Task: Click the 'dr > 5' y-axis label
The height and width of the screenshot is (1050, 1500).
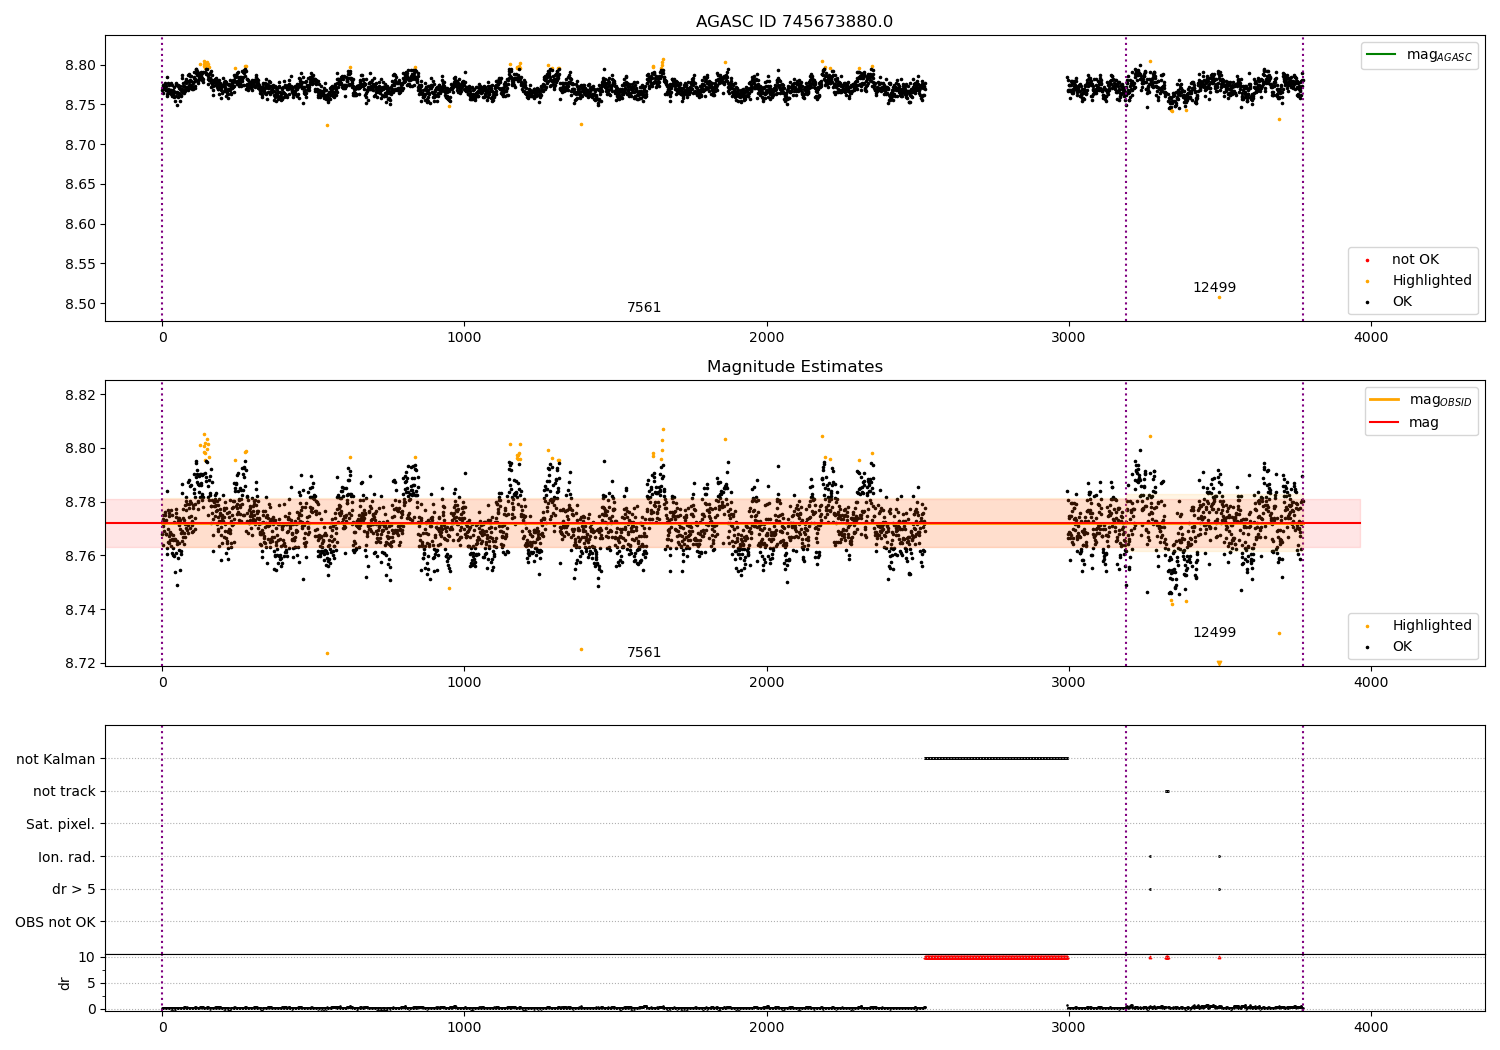Action: 74,889
